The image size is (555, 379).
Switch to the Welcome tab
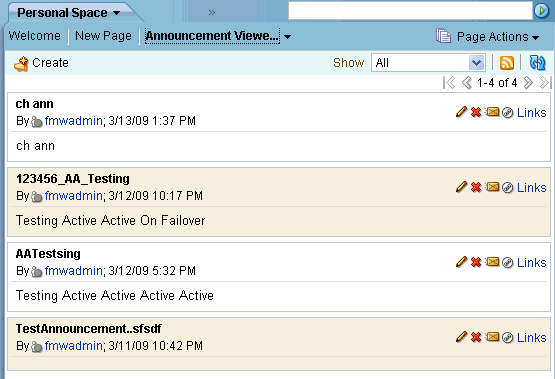(35, 36)
